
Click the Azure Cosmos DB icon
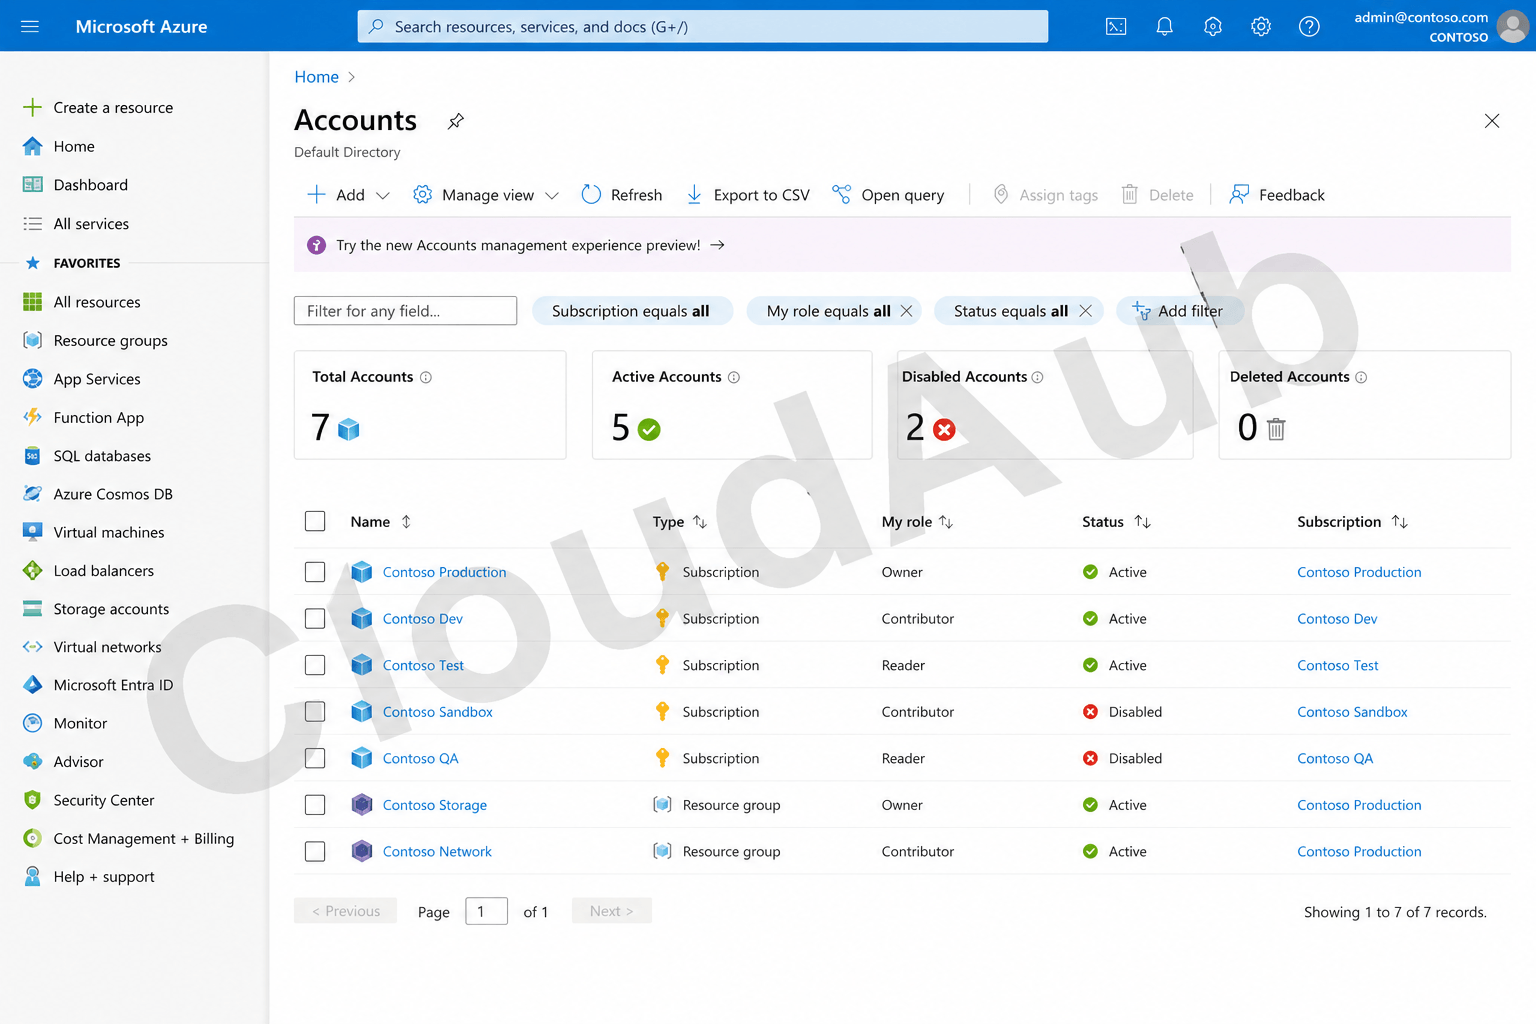[x=32, y=494]
